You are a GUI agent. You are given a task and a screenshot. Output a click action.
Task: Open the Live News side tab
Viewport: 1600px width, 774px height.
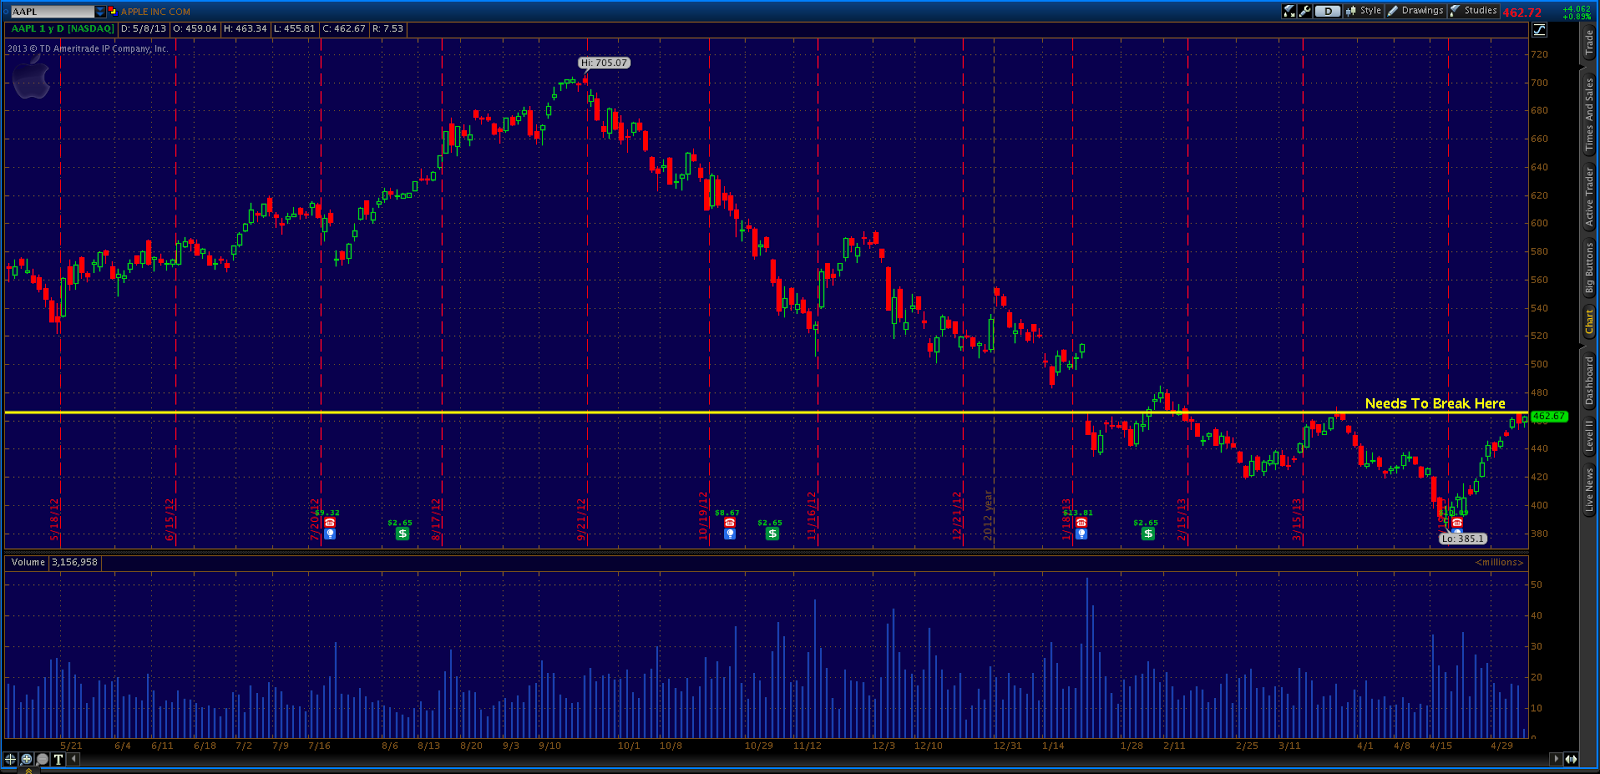coord(1589,490)
